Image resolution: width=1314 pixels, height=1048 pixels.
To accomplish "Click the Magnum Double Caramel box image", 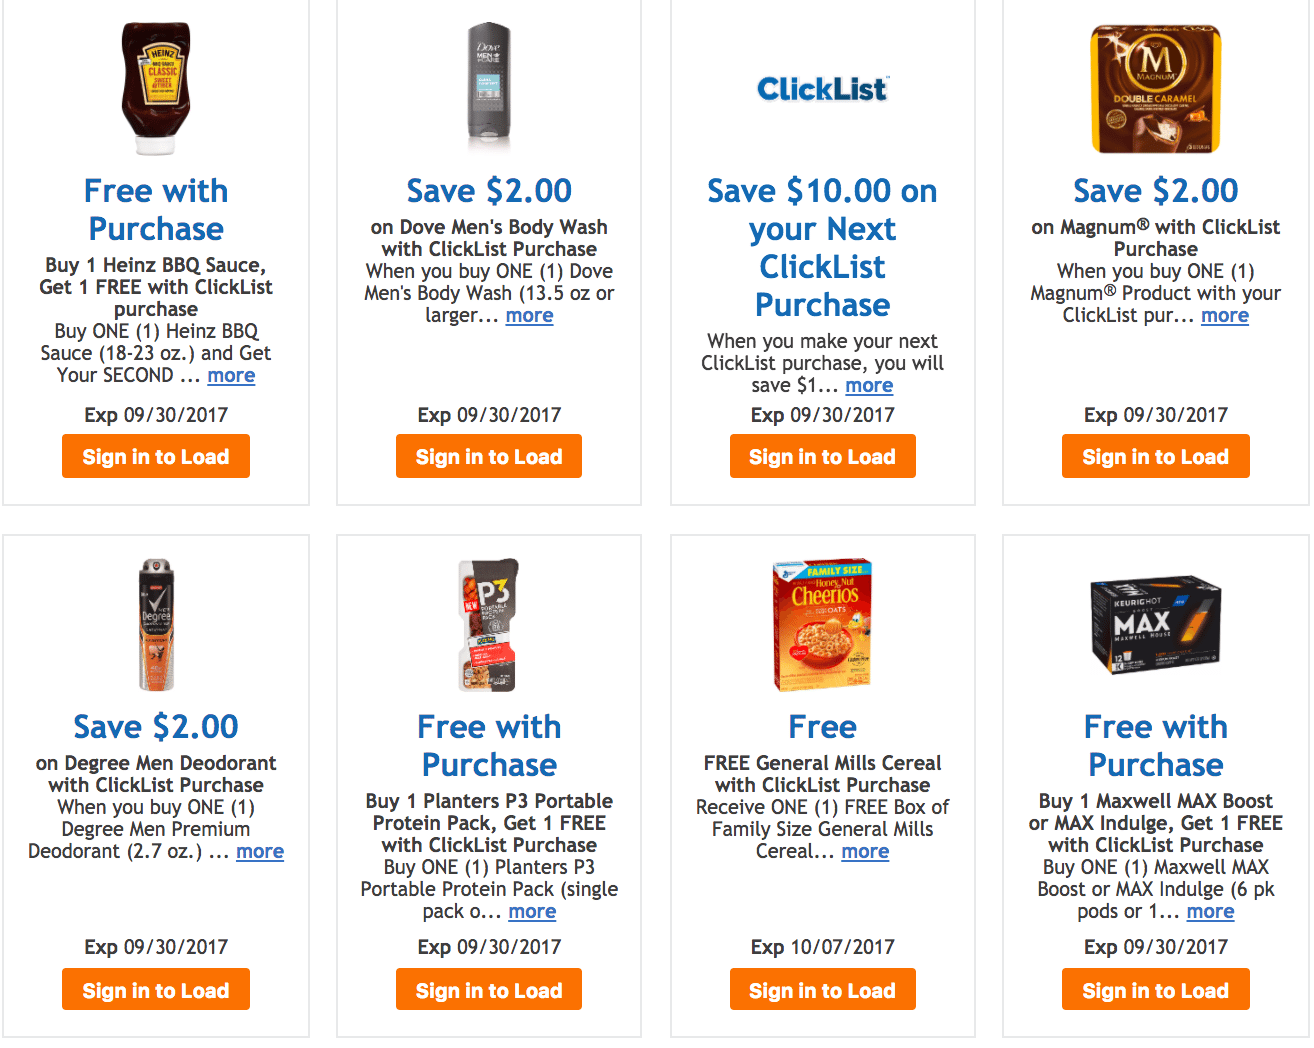I will pyautogui.click(x=1155, y=89).
